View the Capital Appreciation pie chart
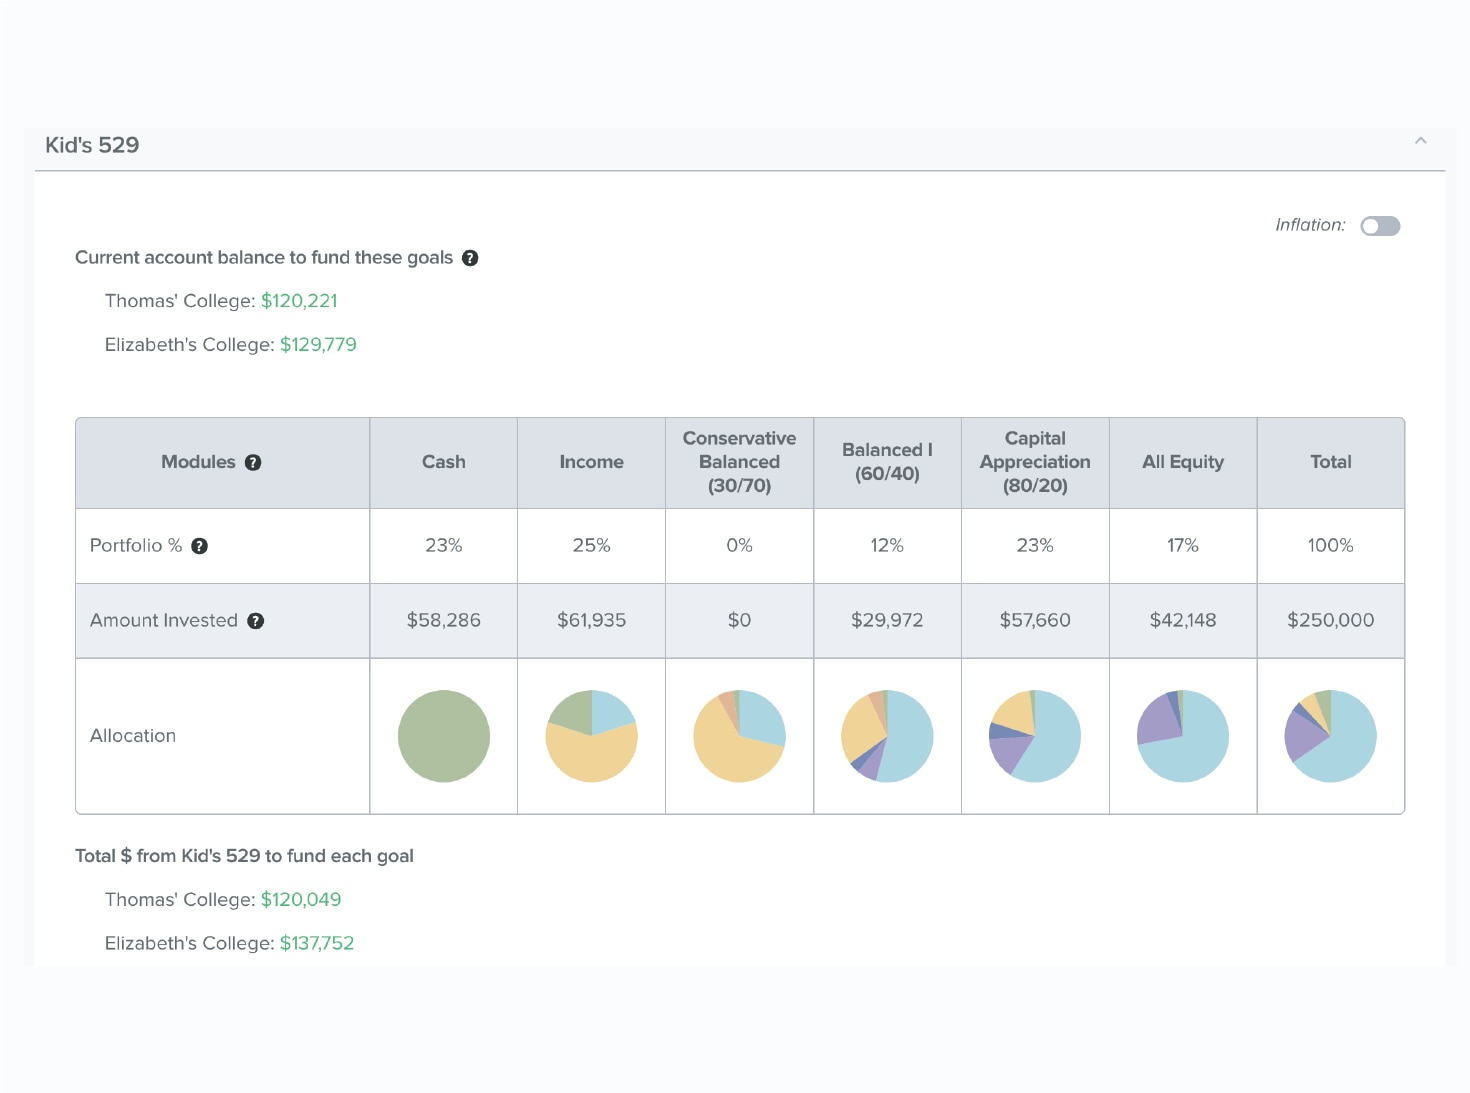This screenshot has width=1470, height=1093. tap(1035, 736)
